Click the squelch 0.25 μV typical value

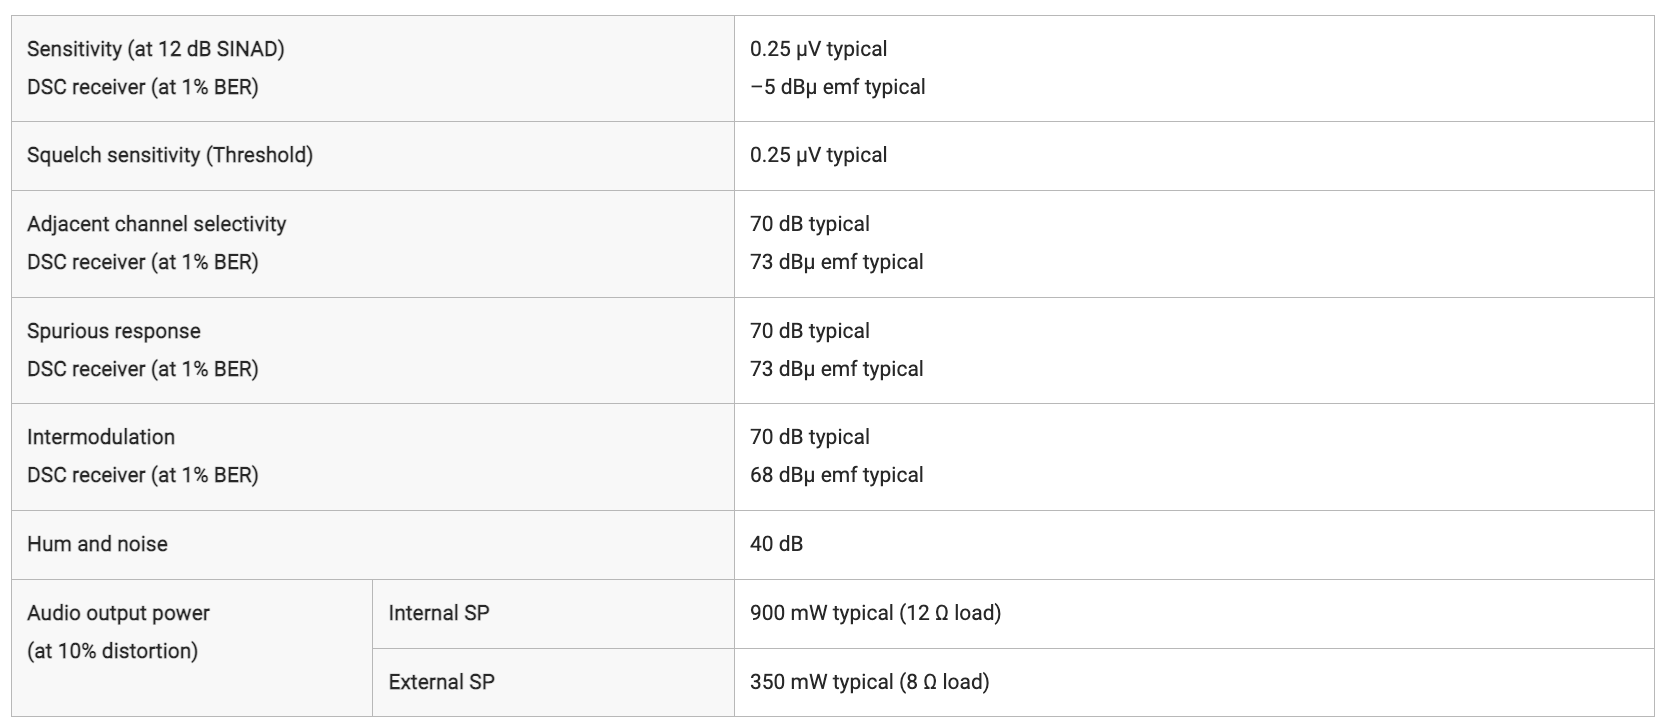tap(818, 155)
